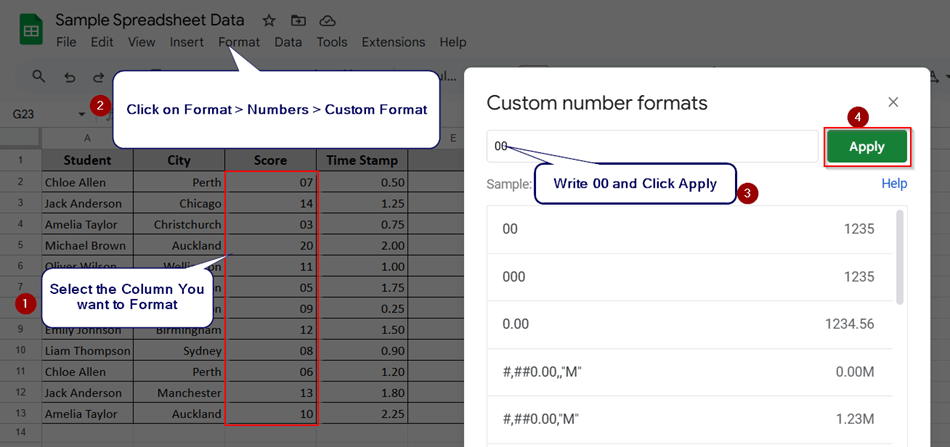Click the score cell showing 20
Image resolution: width=950 pixels, height=447 pixels.
point(271,245)
